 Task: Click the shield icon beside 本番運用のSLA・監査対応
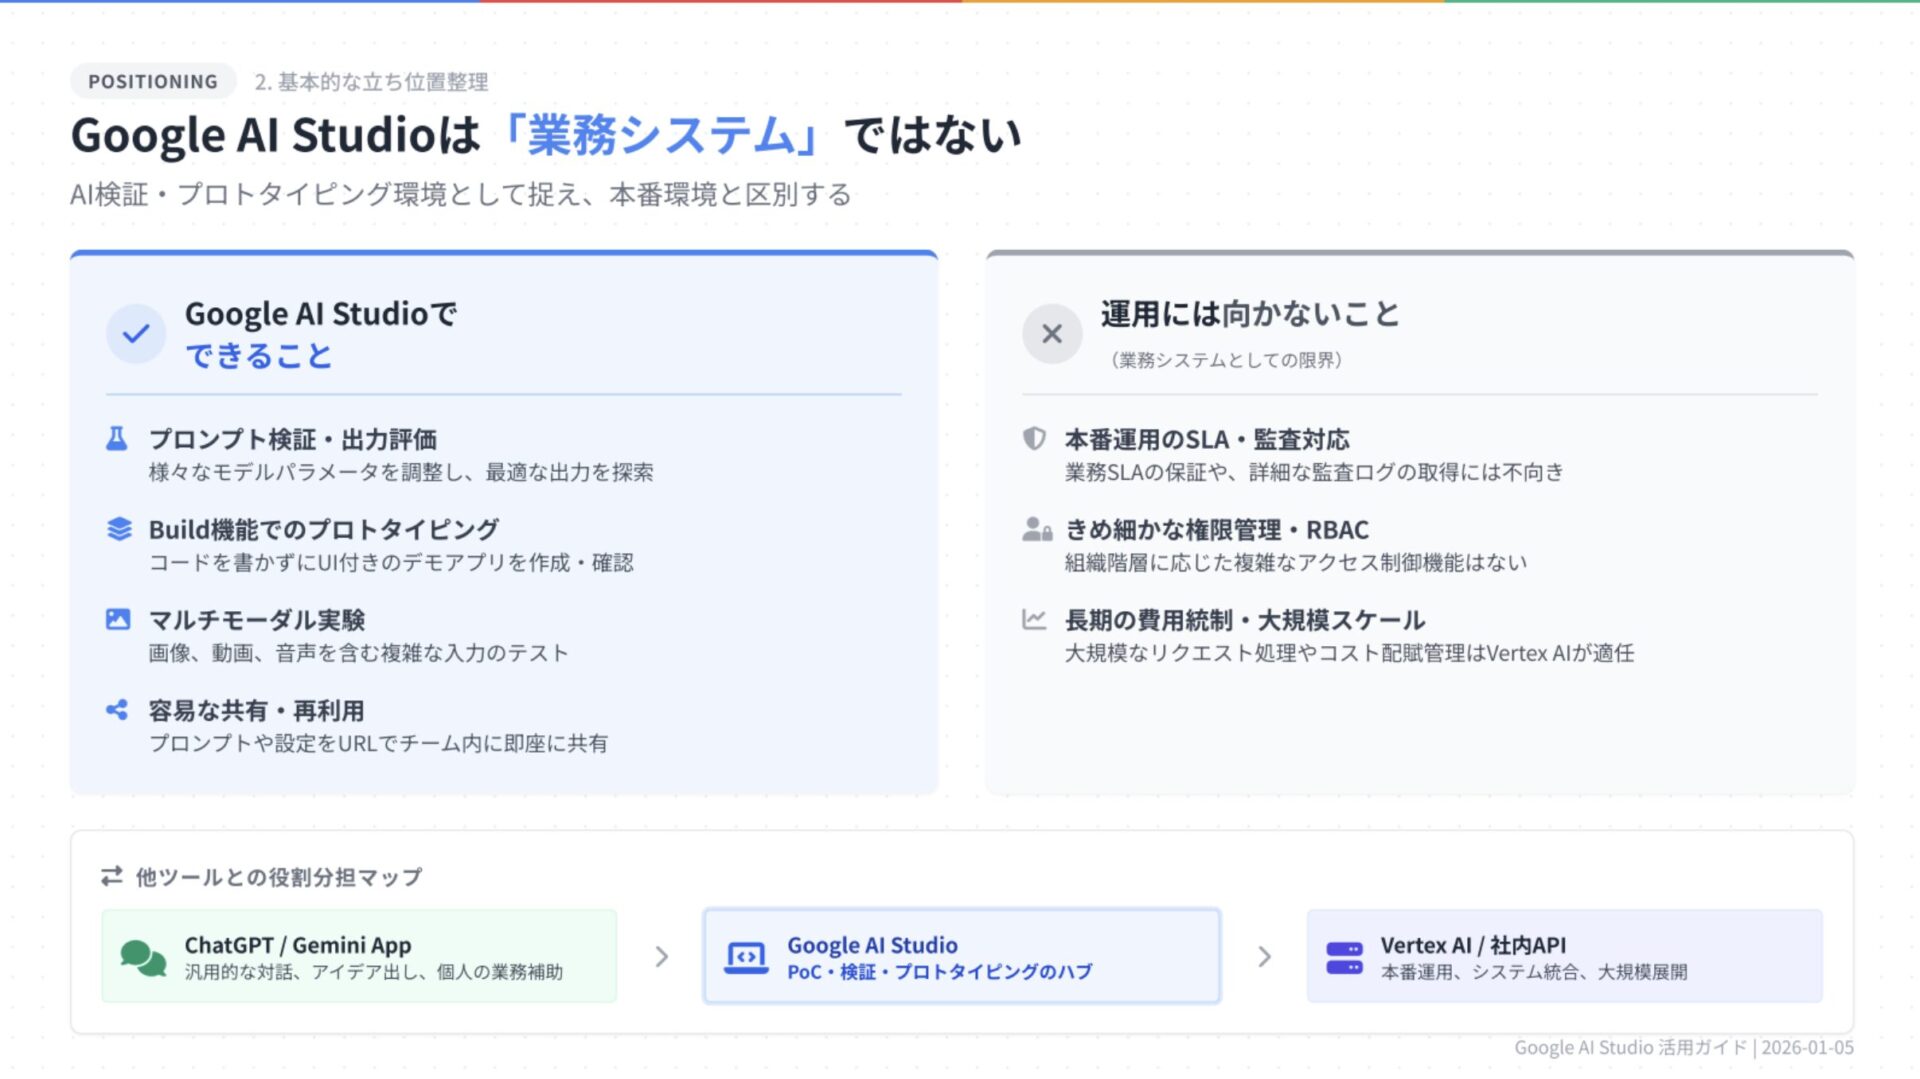click(x=1034, y=439)
